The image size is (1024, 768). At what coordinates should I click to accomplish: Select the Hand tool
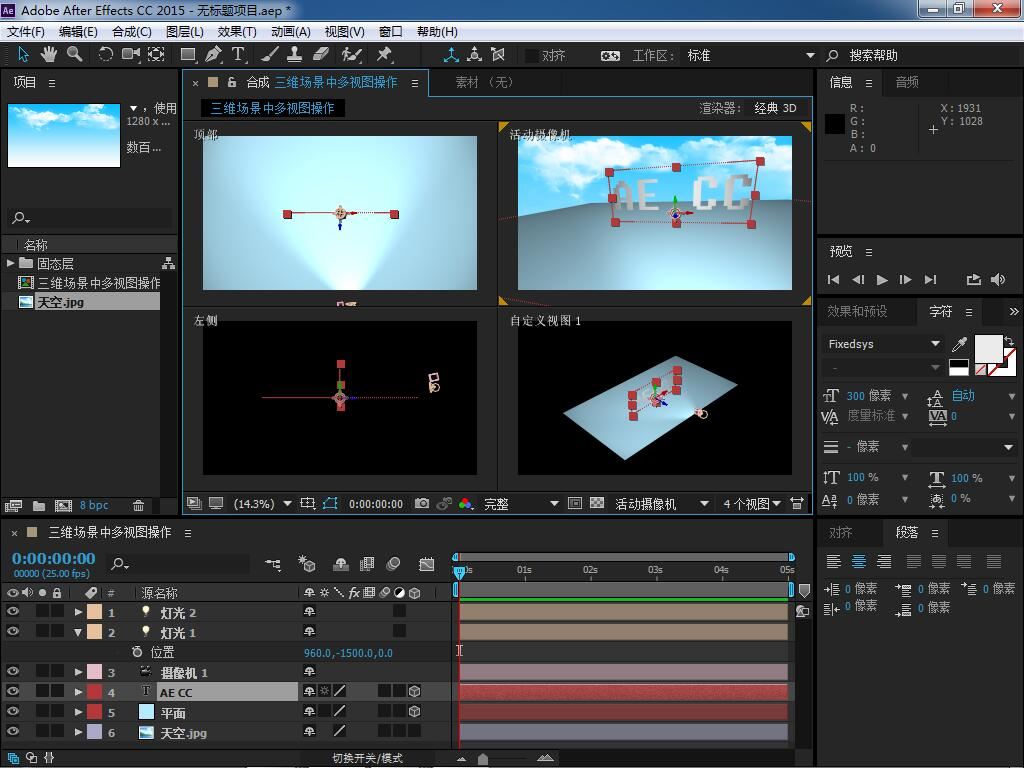click(x=48, y=55)
